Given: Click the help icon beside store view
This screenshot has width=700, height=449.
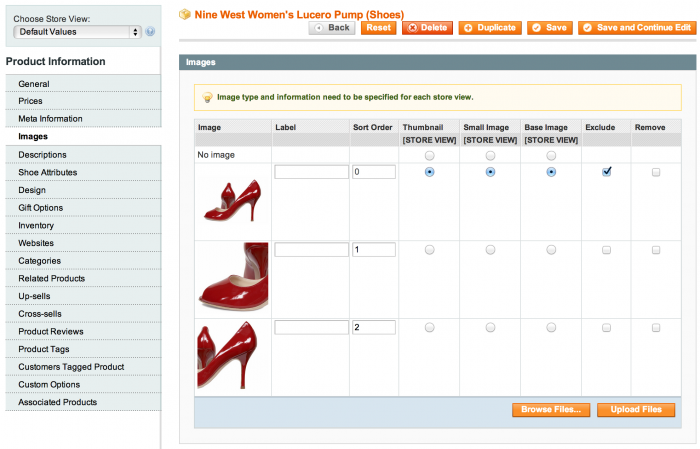Looking at the screenshot, I should pyautogui.click(x=150, y=32).
